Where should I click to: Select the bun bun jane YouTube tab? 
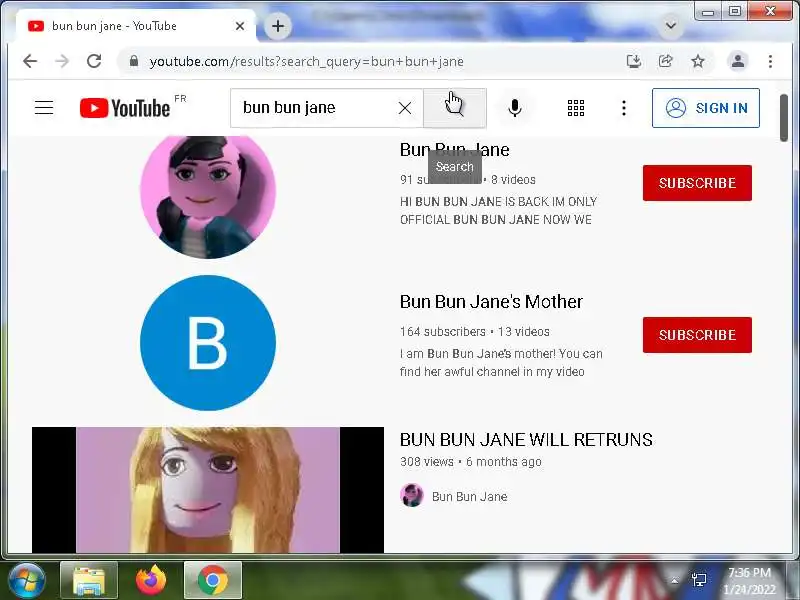(136, 26)
